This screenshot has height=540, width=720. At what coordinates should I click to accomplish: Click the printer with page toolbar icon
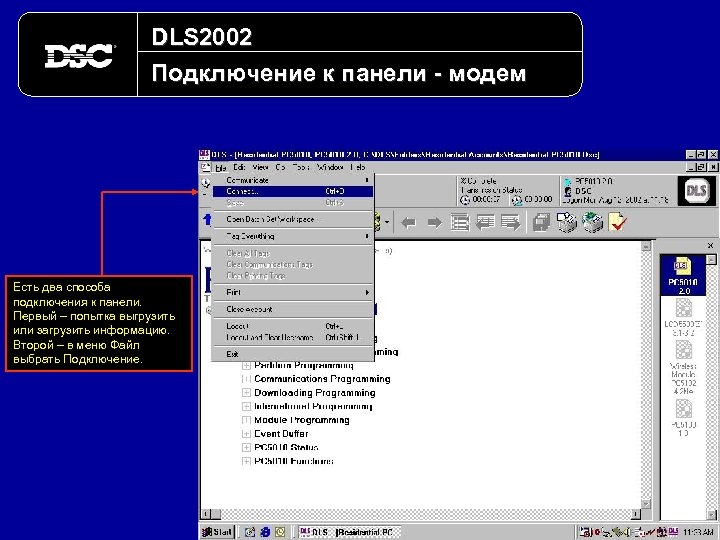(x=567, y=222)
